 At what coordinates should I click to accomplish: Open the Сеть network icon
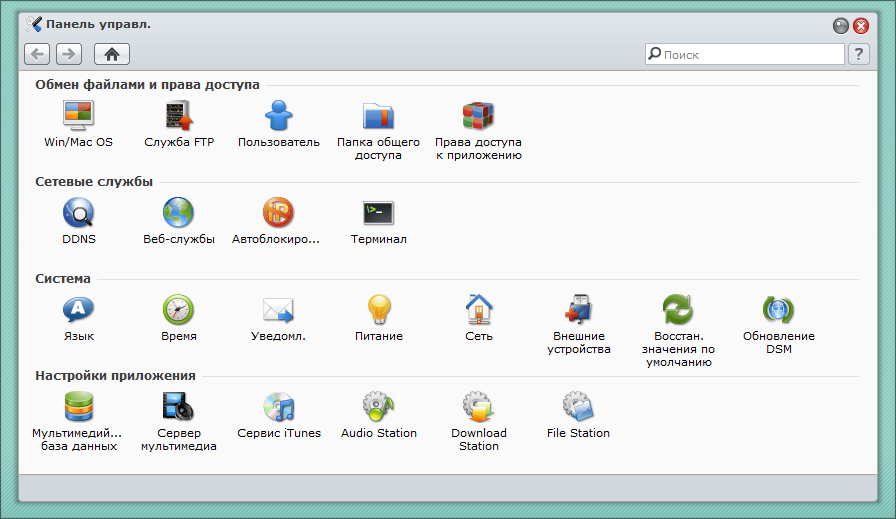tap(479, 310)
